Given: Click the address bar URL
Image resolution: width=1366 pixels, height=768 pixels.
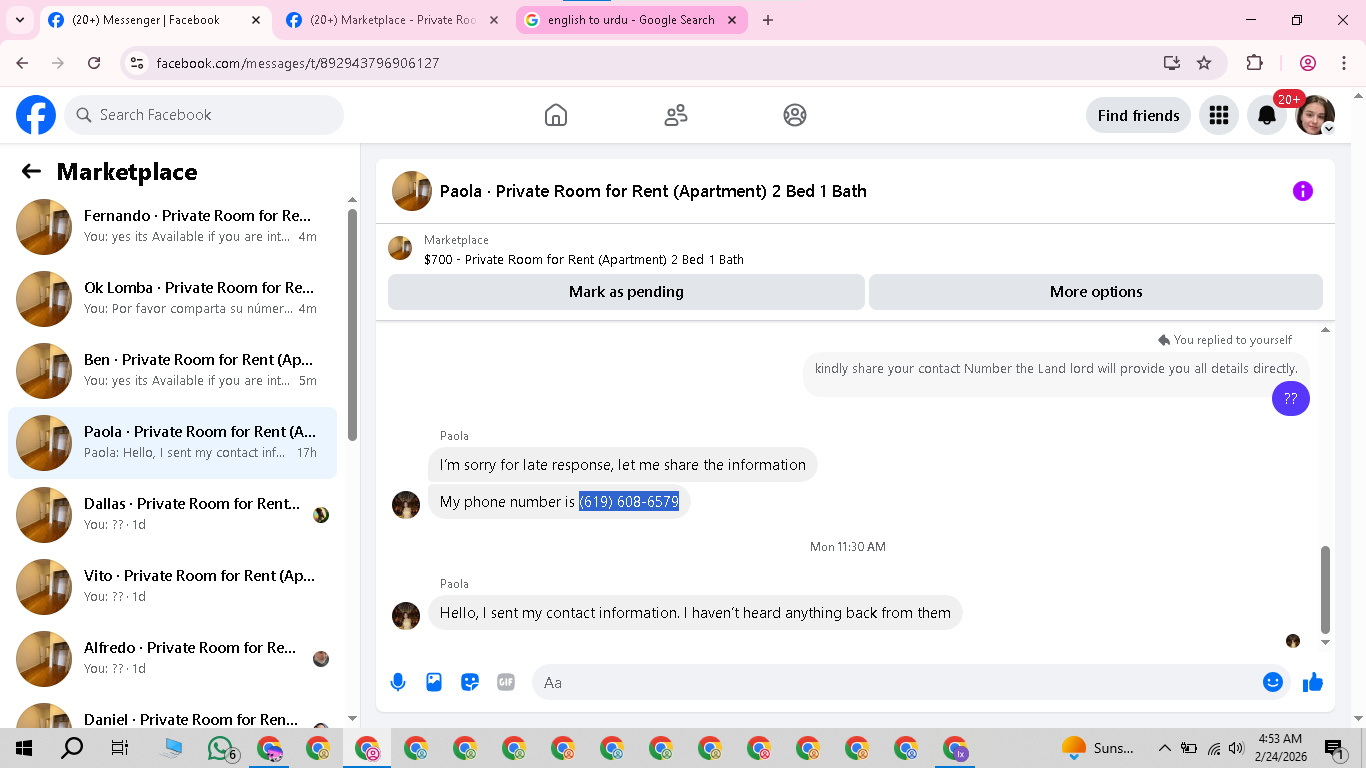Looking at the screenshot, I should (298, 63).
